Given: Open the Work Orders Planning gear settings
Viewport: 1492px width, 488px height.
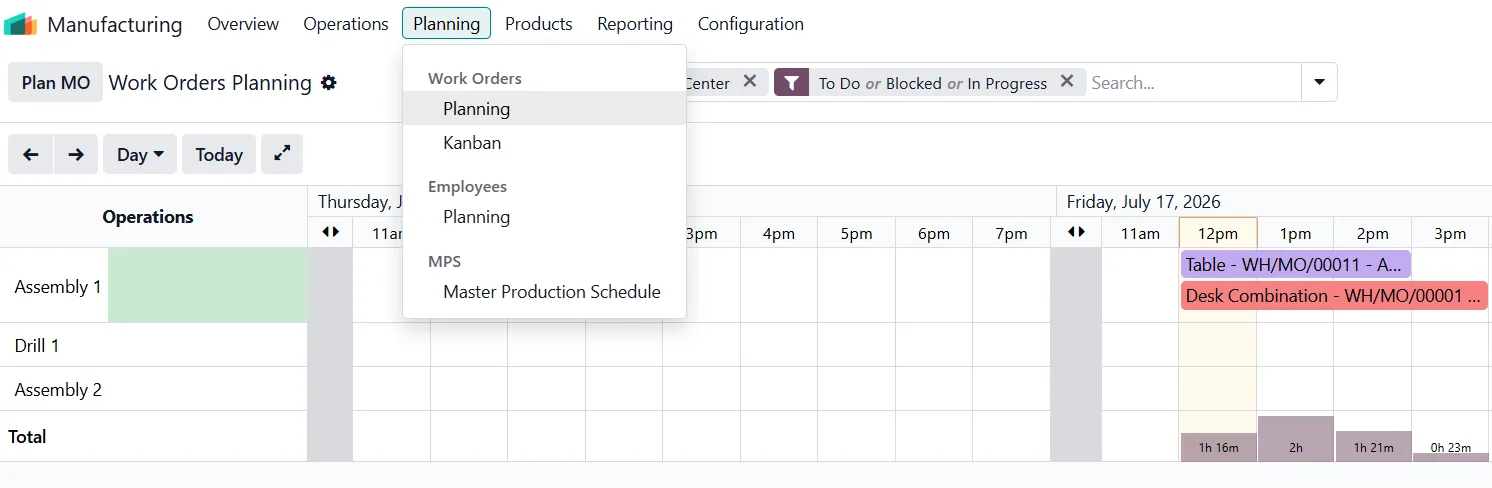Looking at the screenshot, I should pos(329,83).
